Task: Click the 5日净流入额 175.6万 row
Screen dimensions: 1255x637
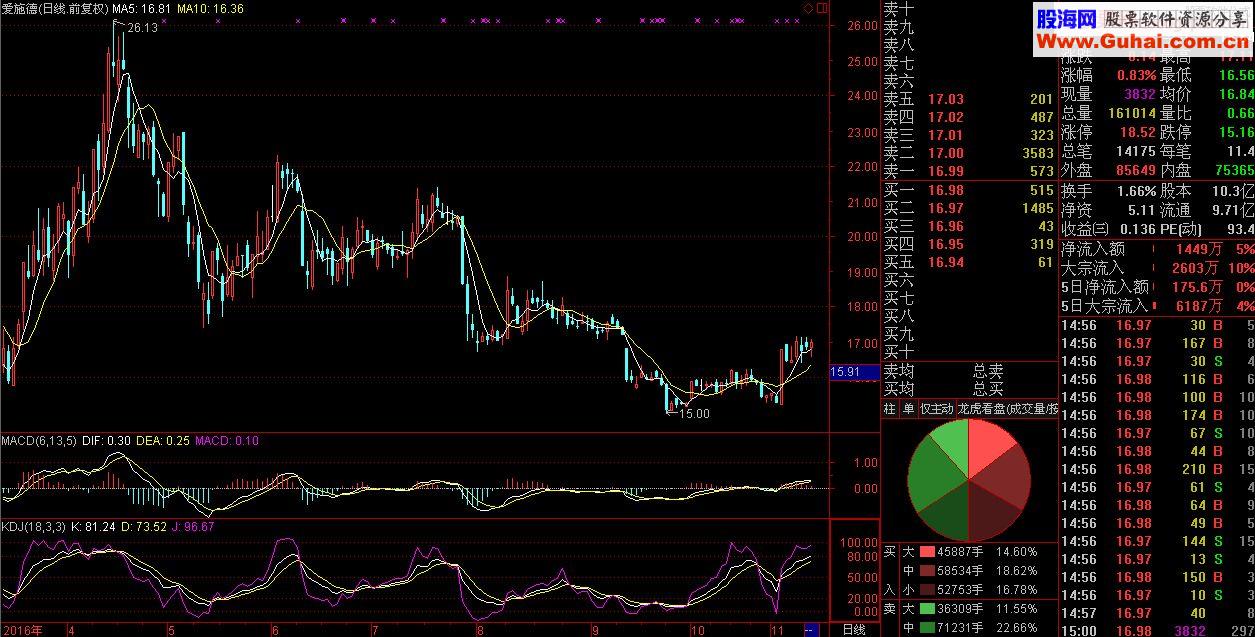Action: (1157, 287)
